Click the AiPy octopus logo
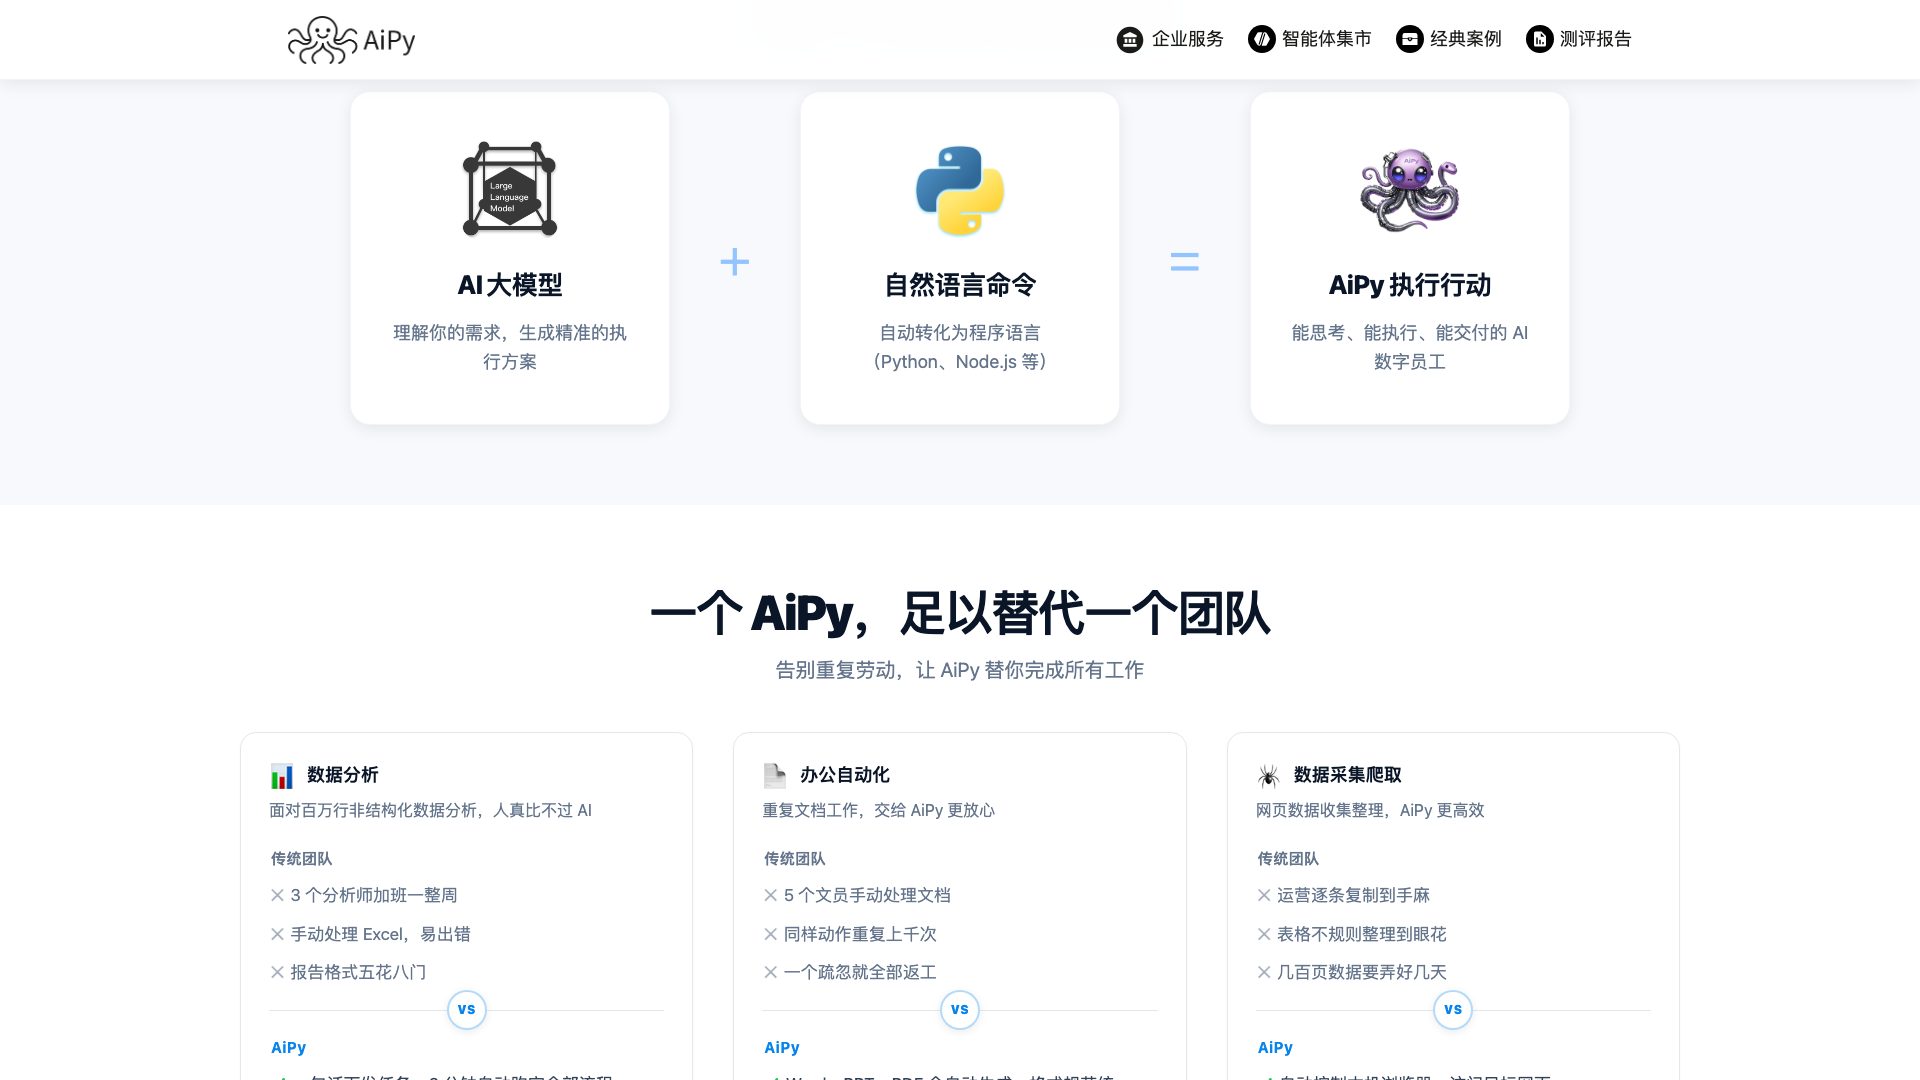Viewport: 1920px width, 1080px height. pos(322,40)
